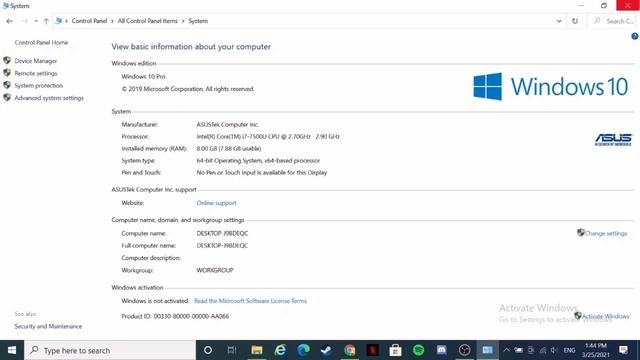Open Spotify from the taskbar
The width and height of the screenshot is (640, 360).
(418, 350)
